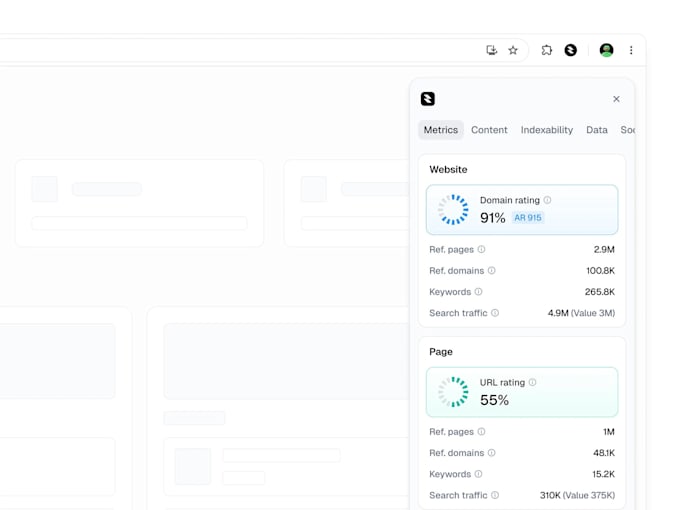Click the Website Search traffic value 4.9M
Viewport: 680px width, 510px height.
coord(558,313)
